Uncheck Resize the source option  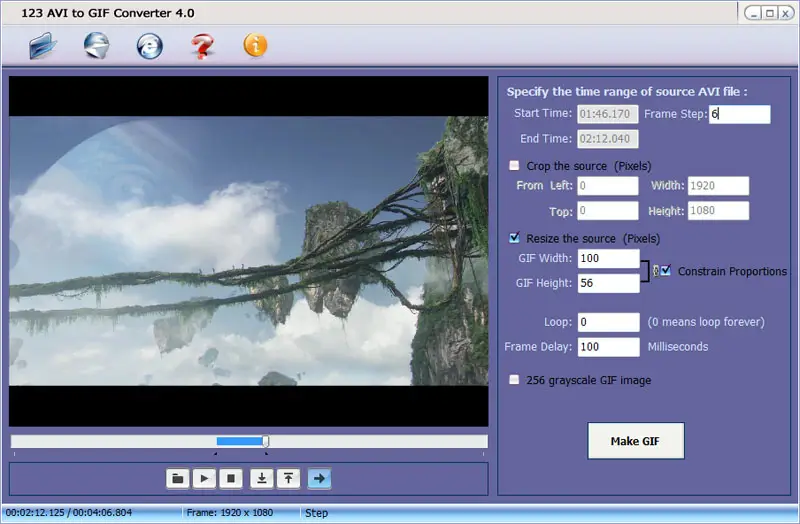[x=514, y=238]
